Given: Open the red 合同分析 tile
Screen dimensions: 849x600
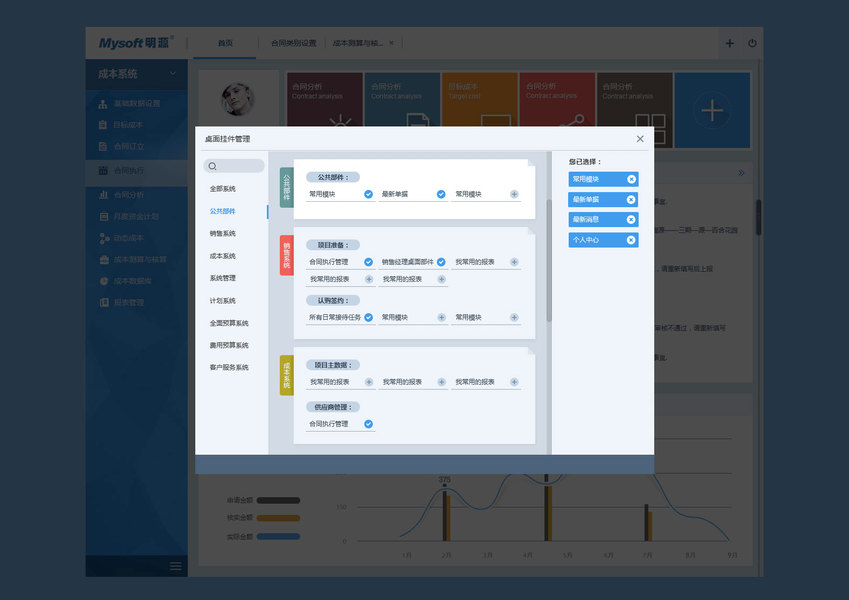Looking at the screenshot, I should (557, 100).
